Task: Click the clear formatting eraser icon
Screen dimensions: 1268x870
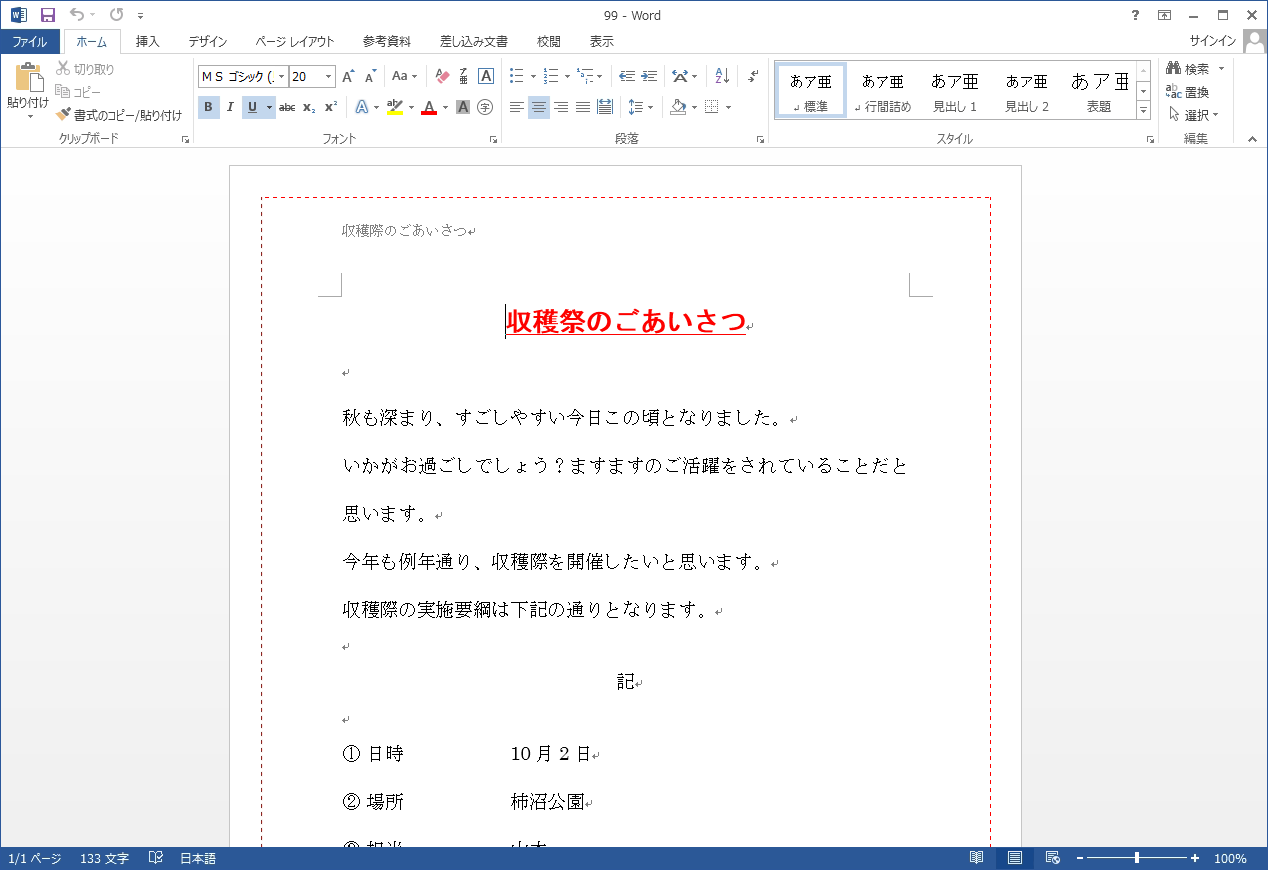Action: (x=442, y=76)
